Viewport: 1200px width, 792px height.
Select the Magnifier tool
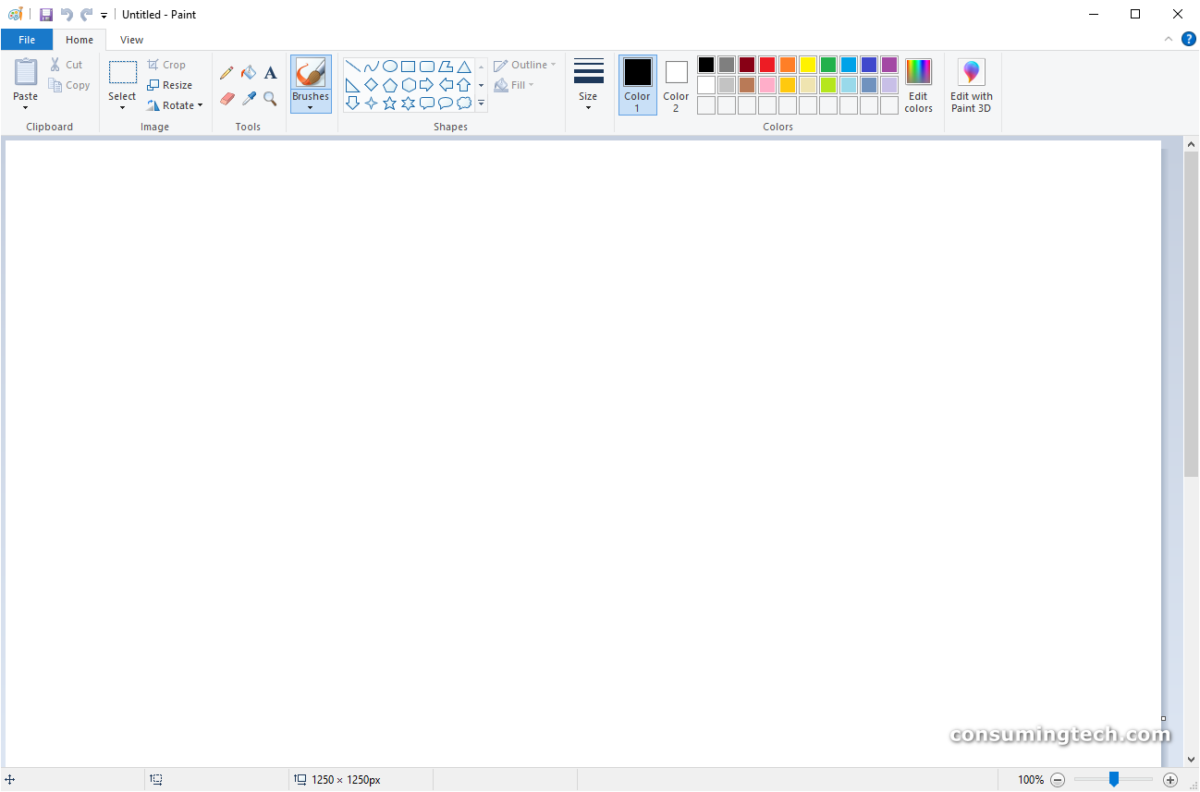click(x=270, y=99)
